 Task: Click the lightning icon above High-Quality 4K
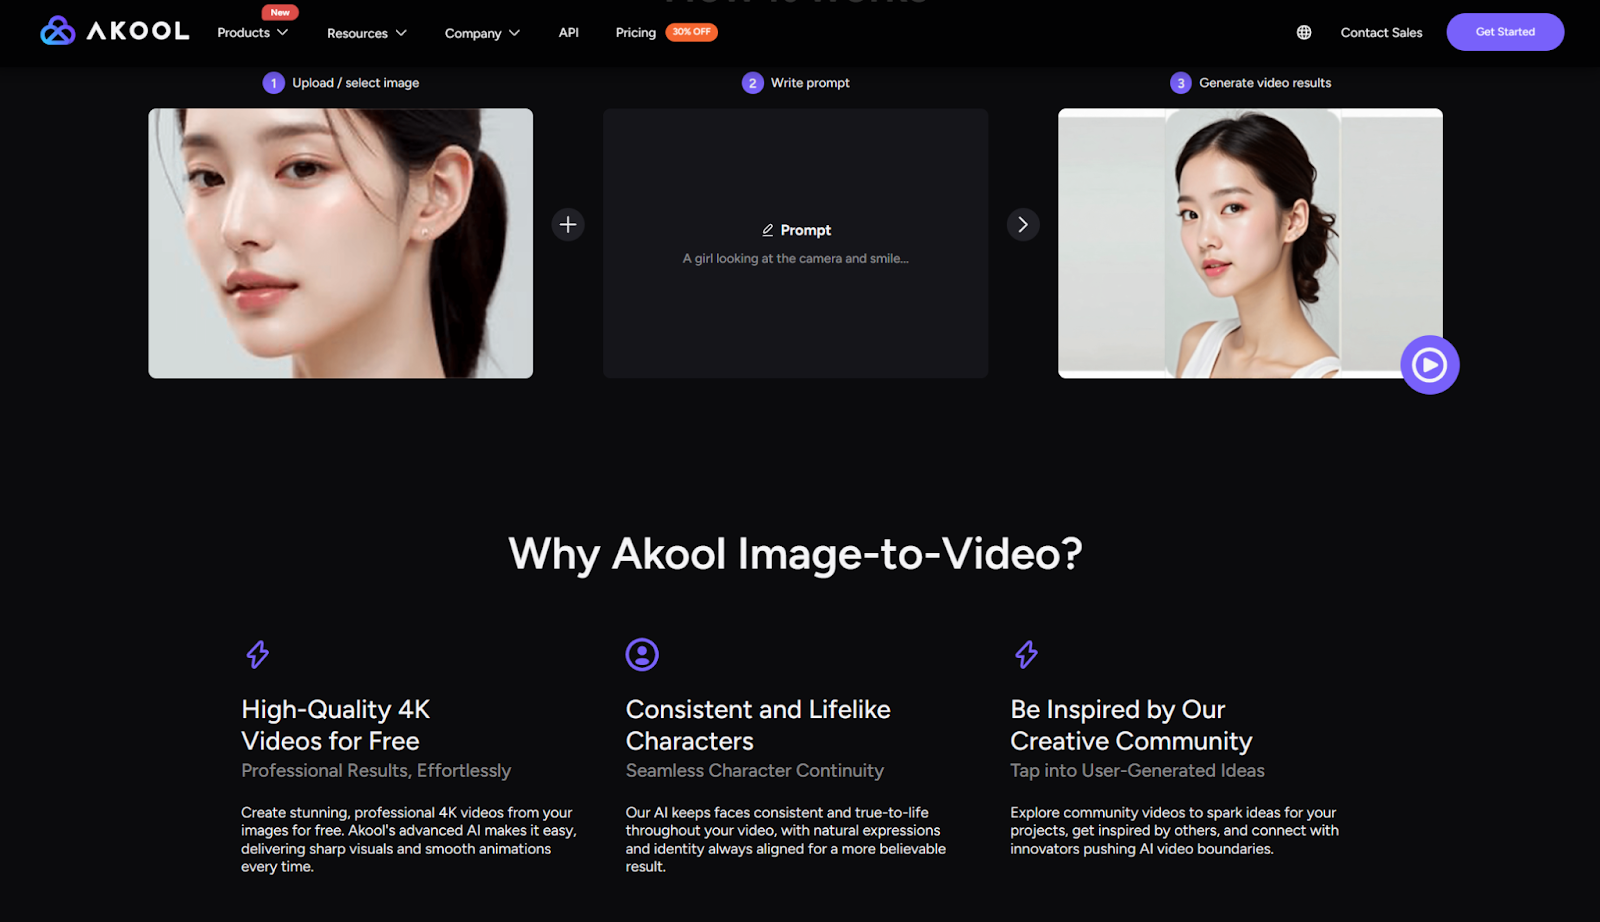point(258,654)
